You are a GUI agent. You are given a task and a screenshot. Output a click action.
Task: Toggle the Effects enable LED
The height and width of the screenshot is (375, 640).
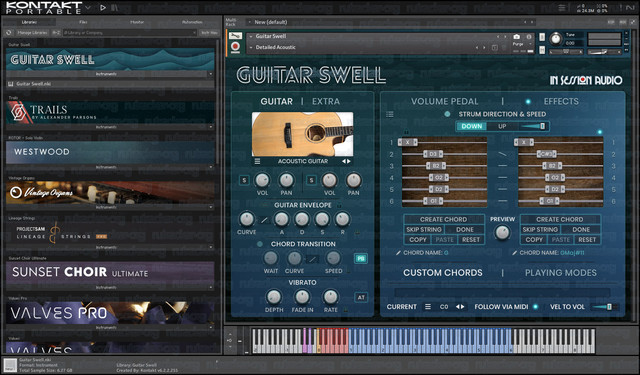click(x=528, y=102)
